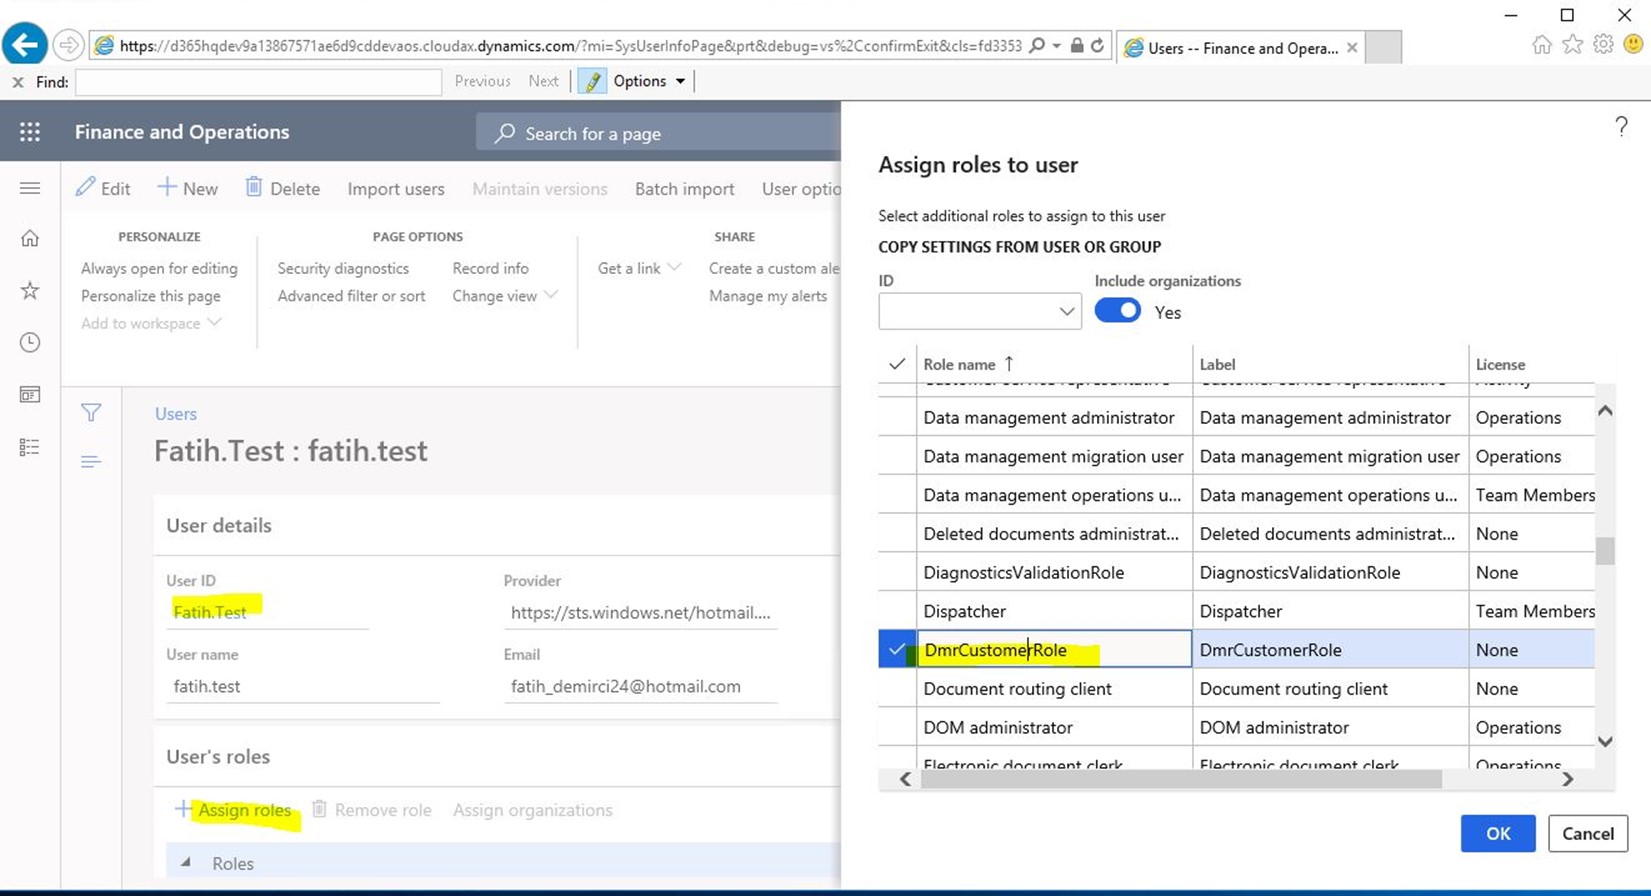Expand the hamburger navigation pane
This screenshot has height=896, width=1651.
click(30, 188)
